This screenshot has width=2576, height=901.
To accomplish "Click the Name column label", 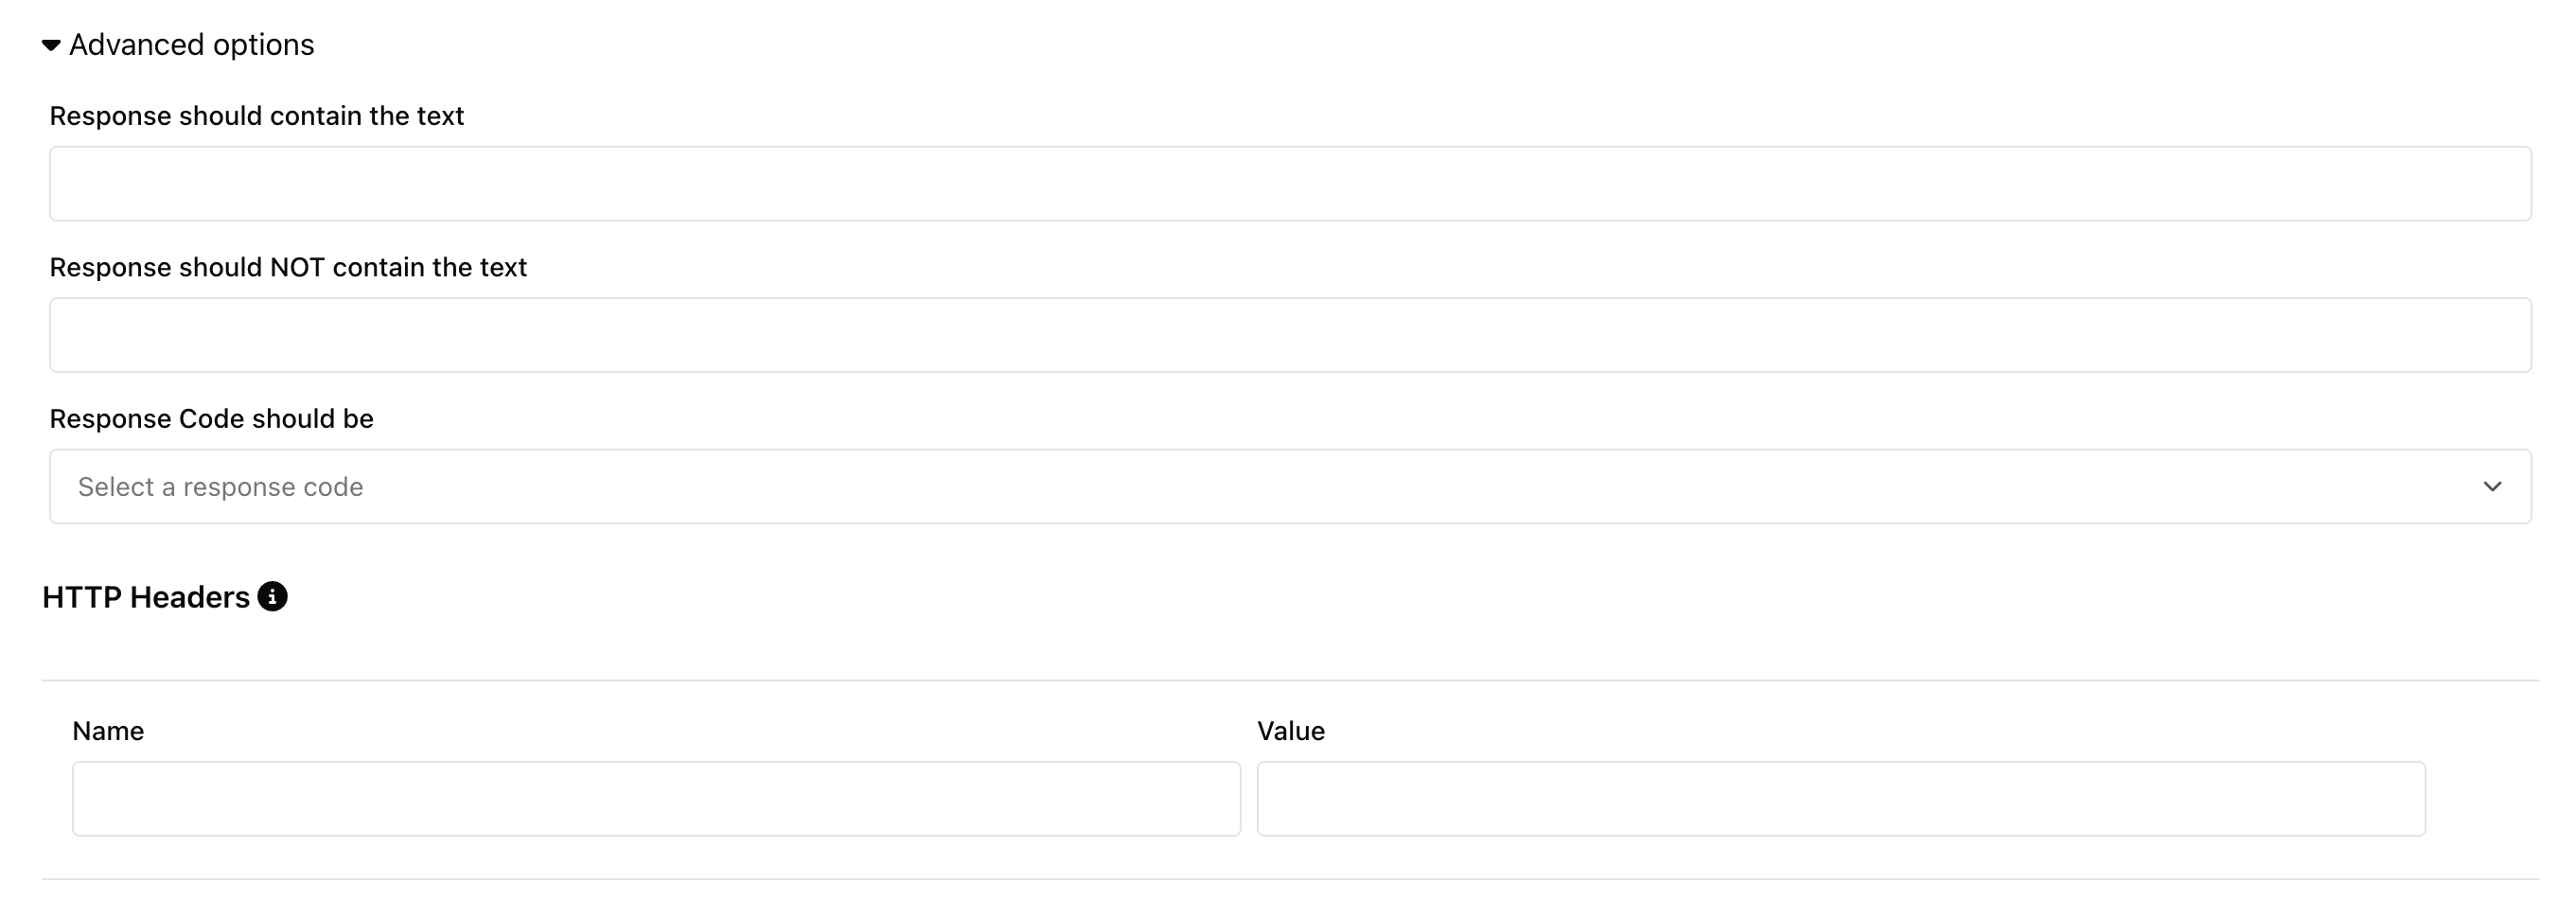I will pos(108,730).
